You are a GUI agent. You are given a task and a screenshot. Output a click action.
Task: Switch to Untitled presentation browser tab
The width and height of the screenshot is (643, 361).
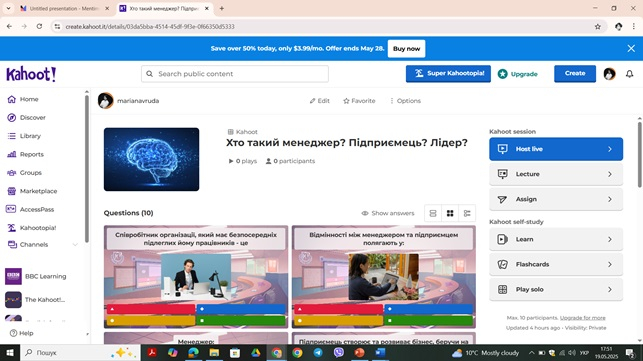[x=65, y=8]
